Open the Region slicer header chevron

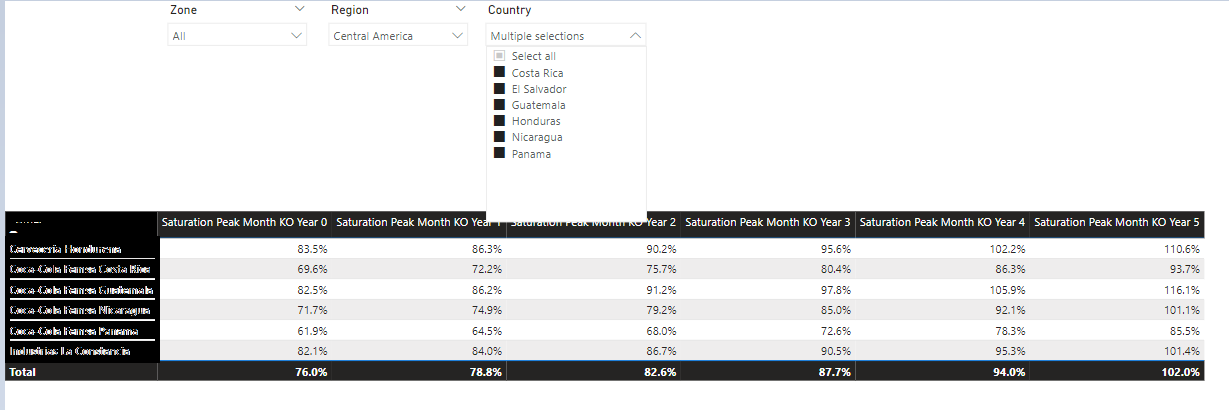[x=460, y=9]
